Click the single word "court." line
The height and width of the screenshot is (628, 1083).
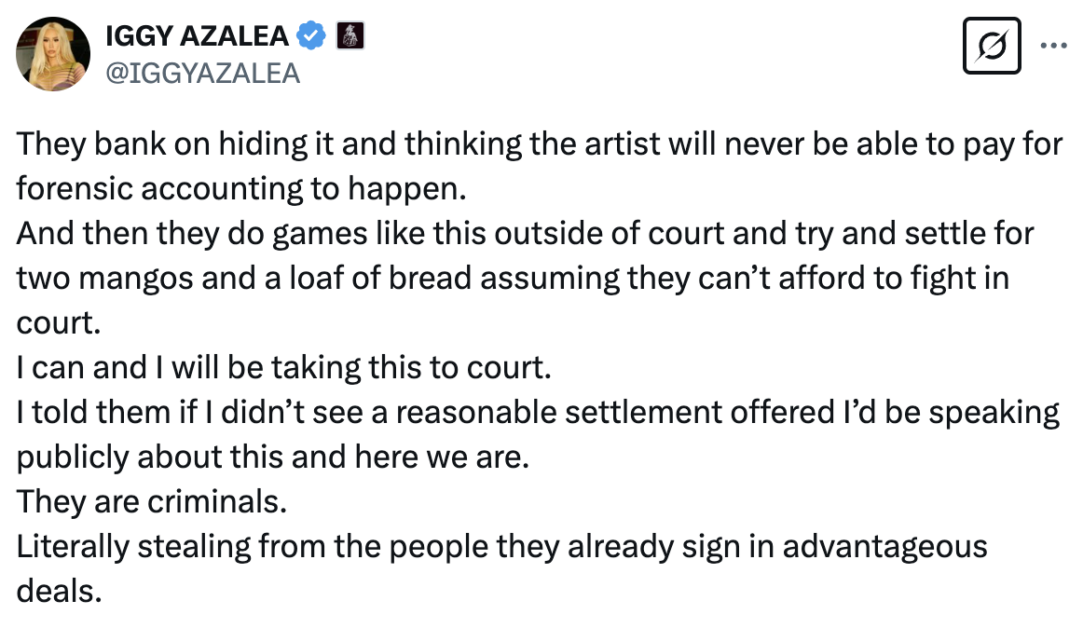[x=59, y=323]
